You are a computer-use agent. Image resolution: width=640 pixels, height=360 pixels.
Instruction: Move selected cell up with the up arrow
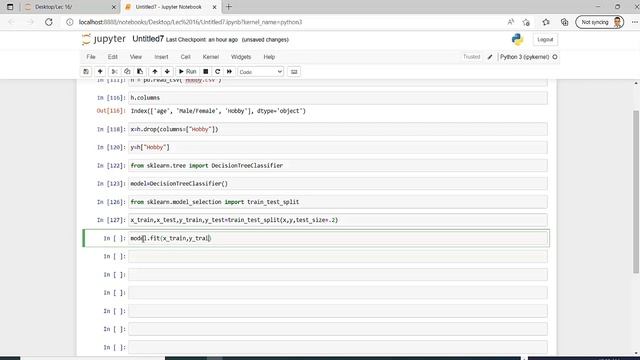[x=155, y=71]
